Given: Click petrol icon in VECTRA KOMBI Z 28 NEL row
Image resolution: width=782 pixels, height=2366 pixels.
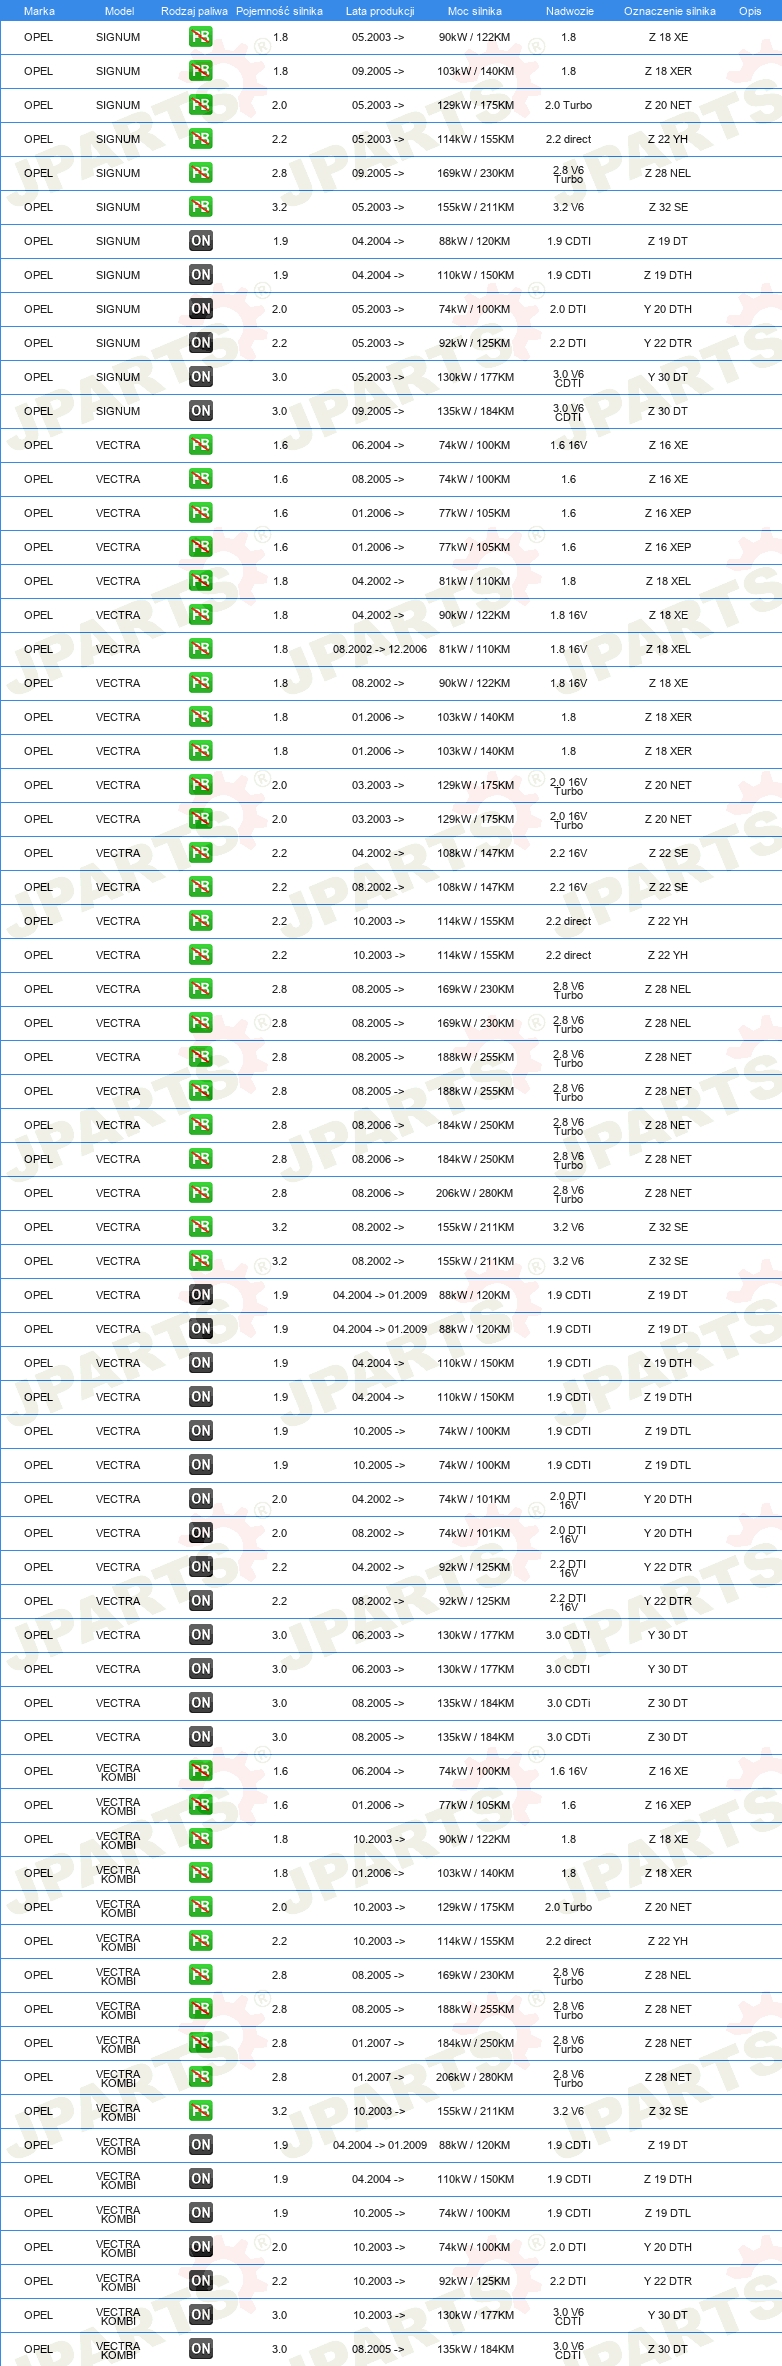Looking at the screenshot, I should (201, 1975).
